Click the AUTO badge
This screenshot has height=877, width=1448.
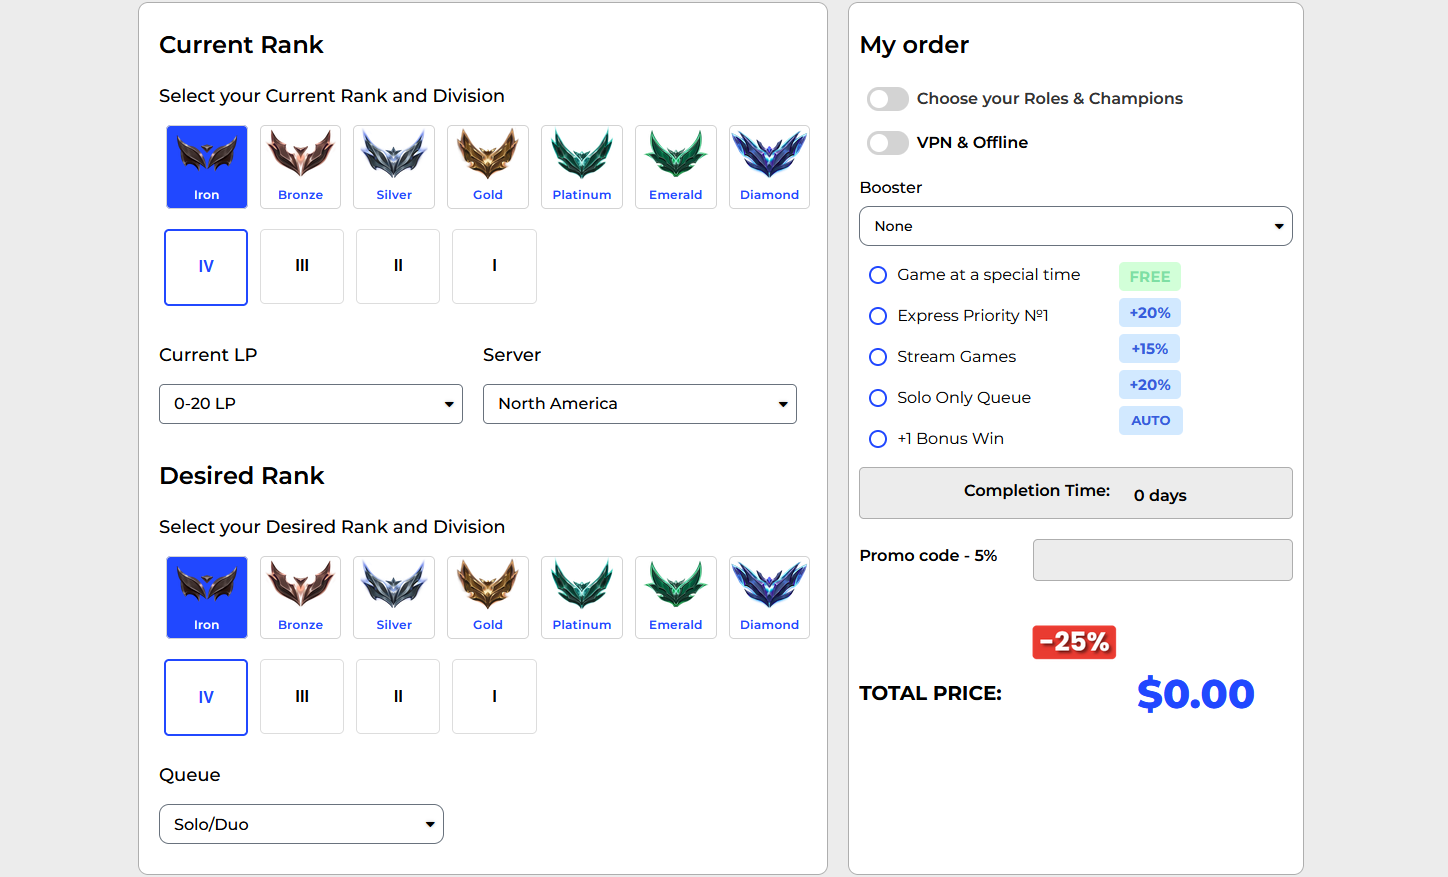[1151, 421]
